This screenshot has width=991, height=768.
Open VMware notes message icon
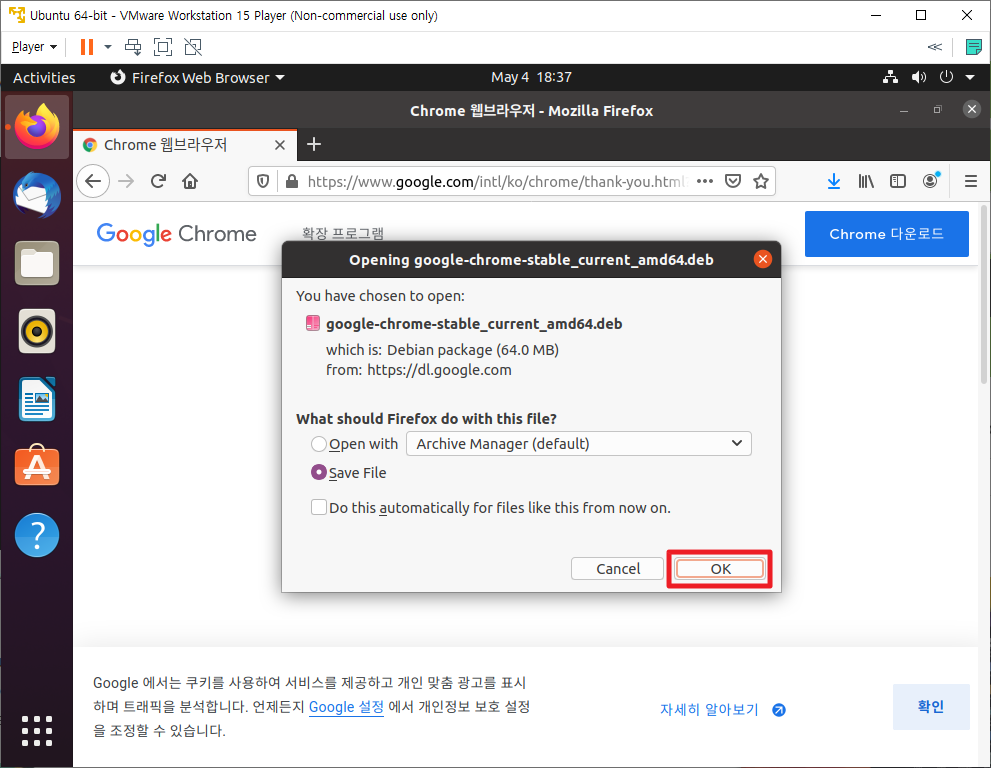coord(973,47)
